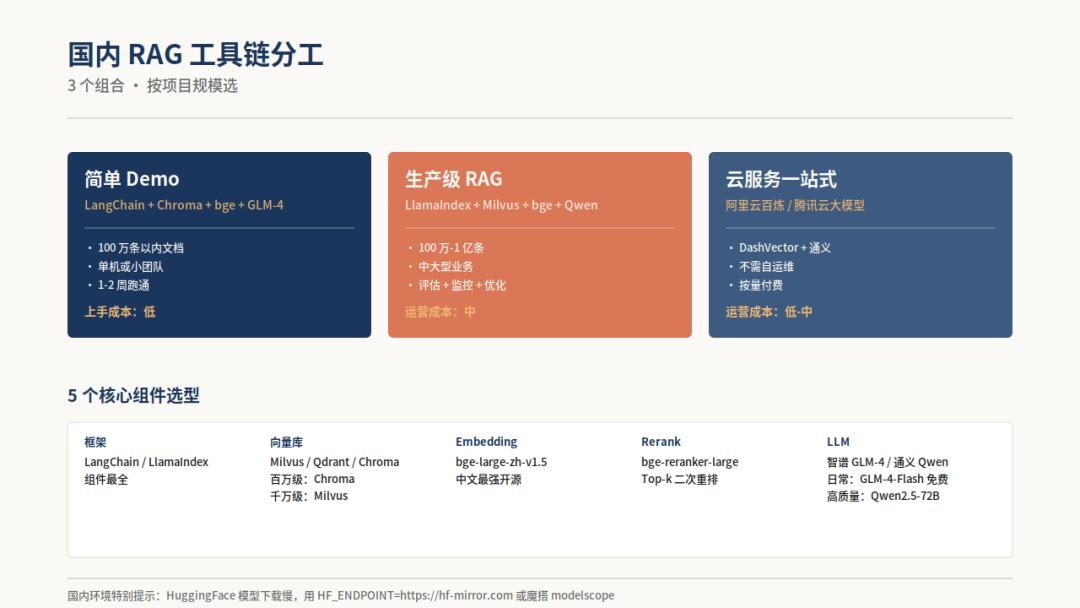The height and width of the screenshot is (608, 1080).
Task: Select the line 运营成本：低-中
Action: 769,312
